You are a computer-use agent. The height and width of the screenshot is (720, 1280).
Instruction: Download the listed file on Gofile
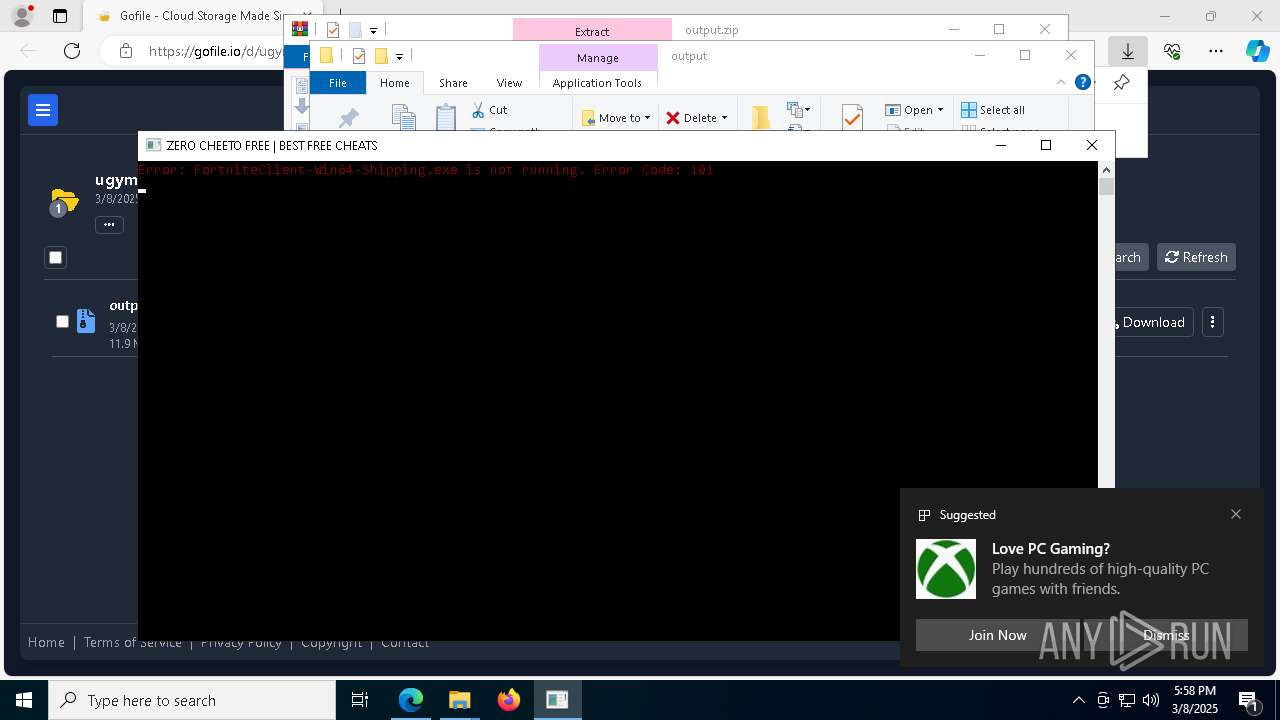(x=1150, y=322)
